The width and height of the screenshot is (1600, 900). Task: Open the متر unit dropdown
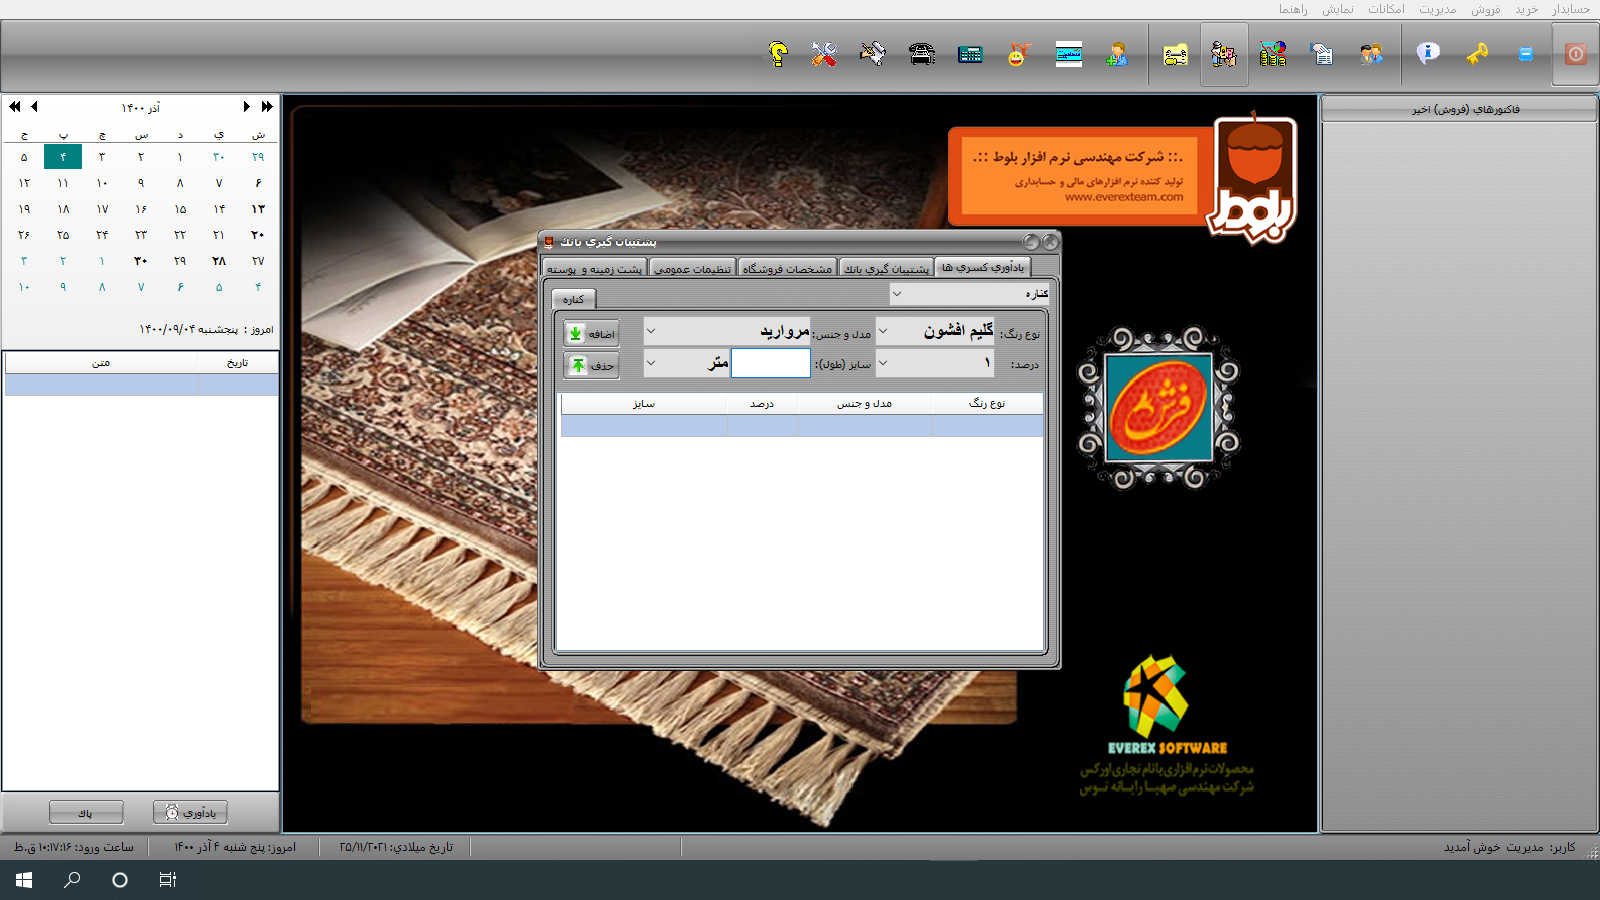tap(651, 364)
